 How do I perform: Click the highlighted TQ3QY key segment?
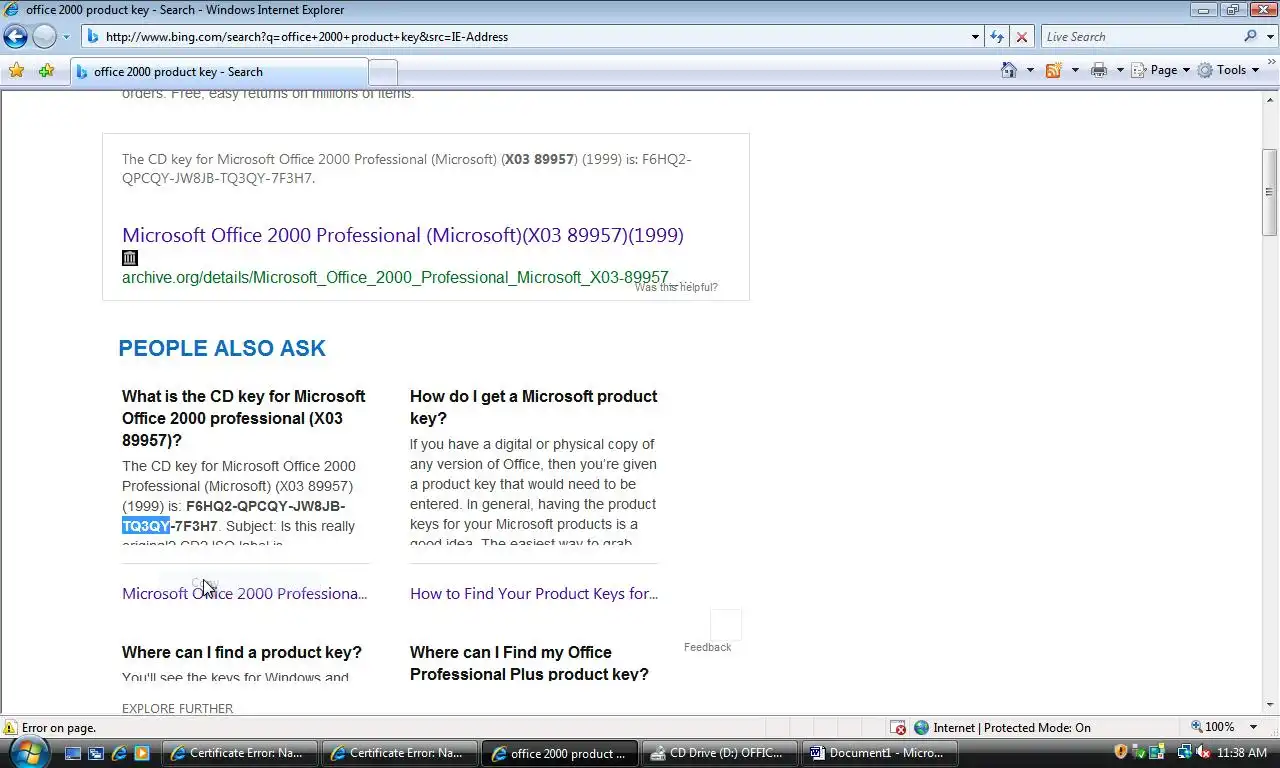pyautogui.click(x=146, y=526)
